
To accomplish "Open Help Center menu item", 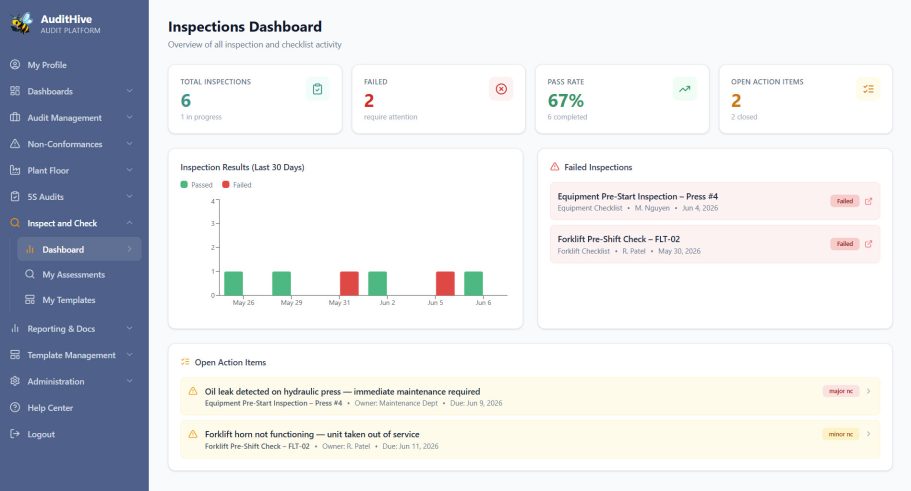I will 74,407.
